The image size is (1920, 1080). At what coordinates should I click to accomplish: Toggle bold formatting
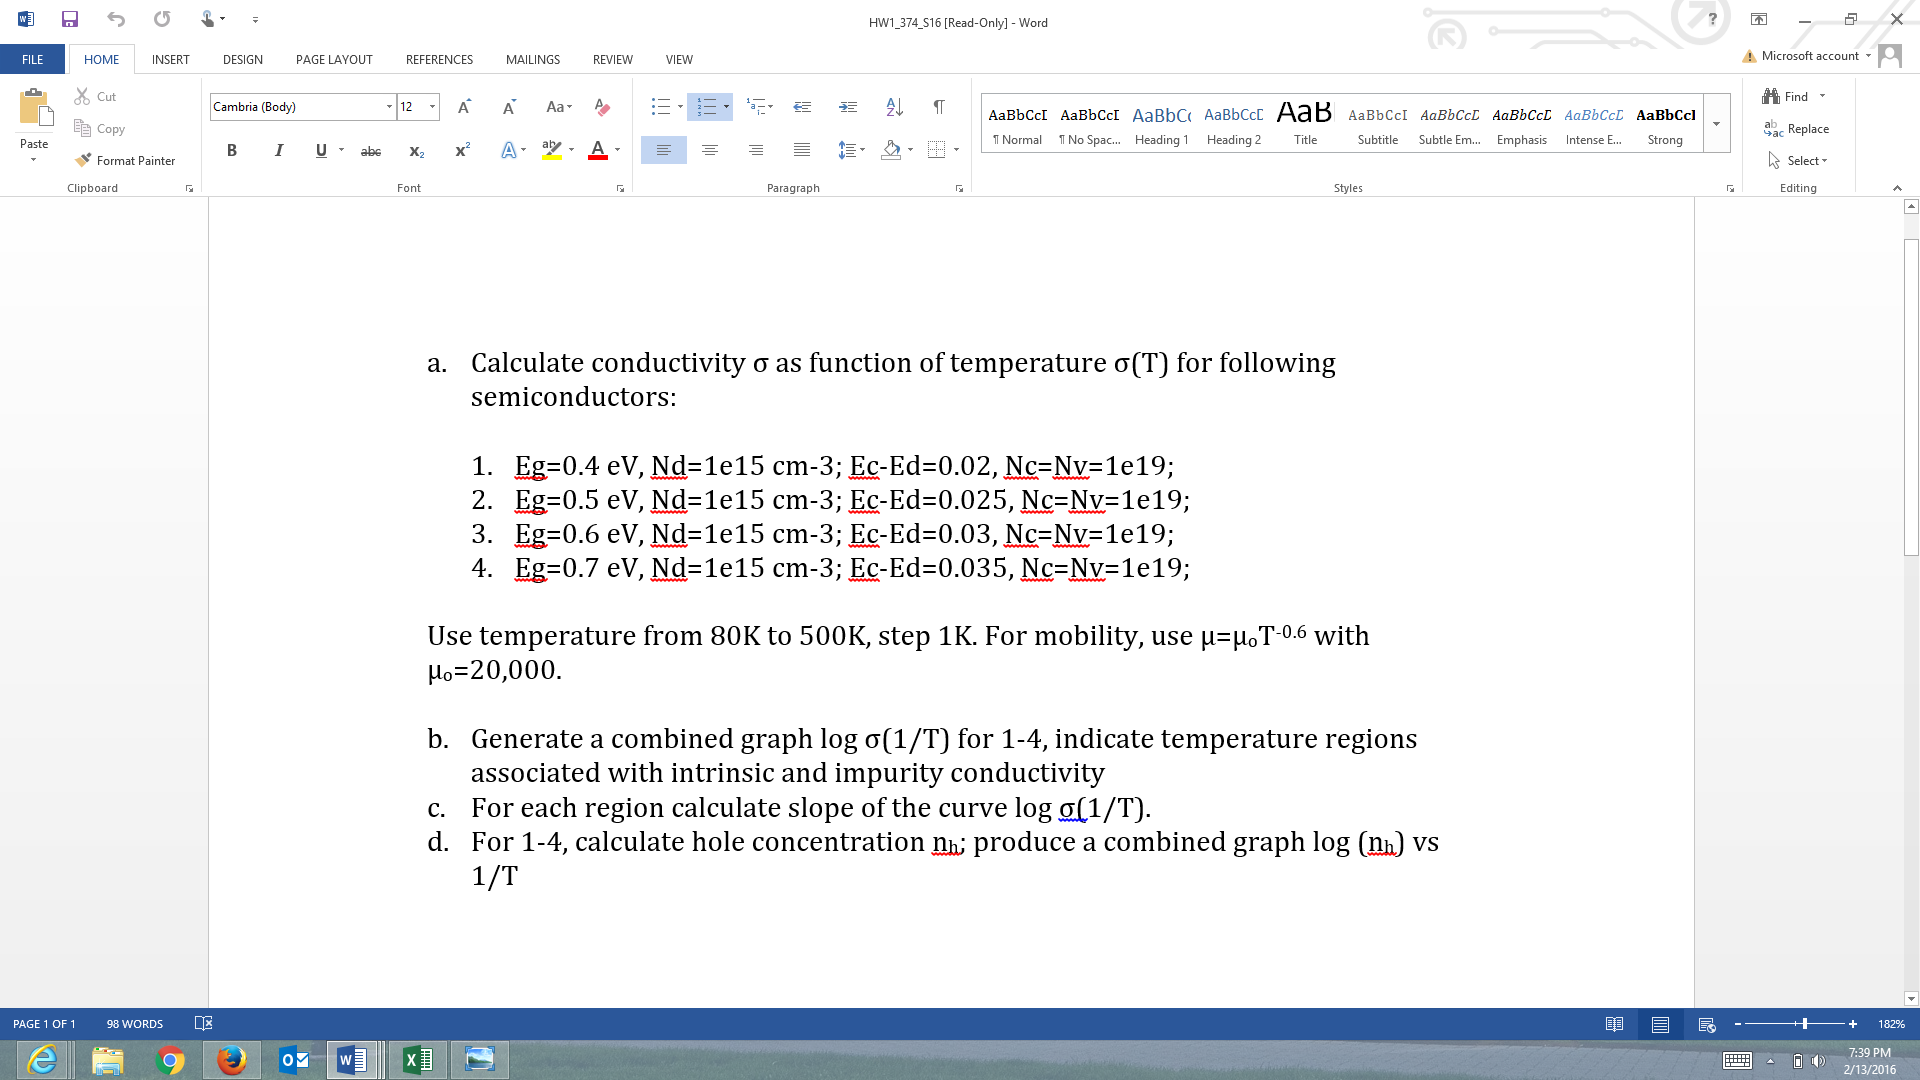tap(232, 150)
